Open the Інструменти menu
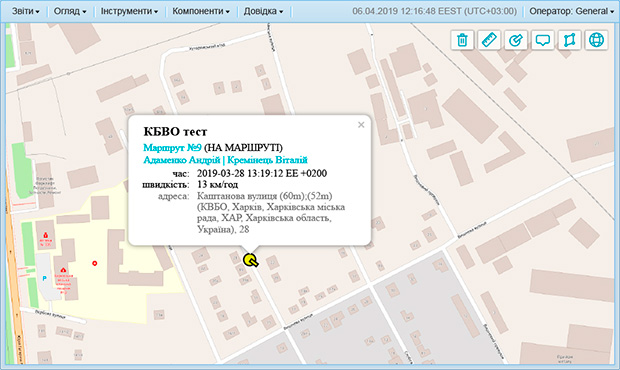 pyautogui.click(x=129, y=11)
